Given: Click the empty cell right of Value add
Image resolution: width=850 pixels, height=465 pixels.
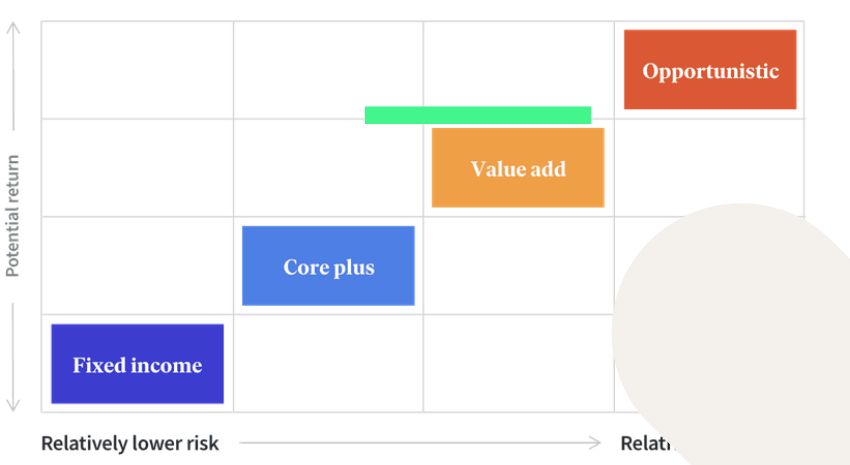Looking at the screenshot, I should tap(709, 167).
